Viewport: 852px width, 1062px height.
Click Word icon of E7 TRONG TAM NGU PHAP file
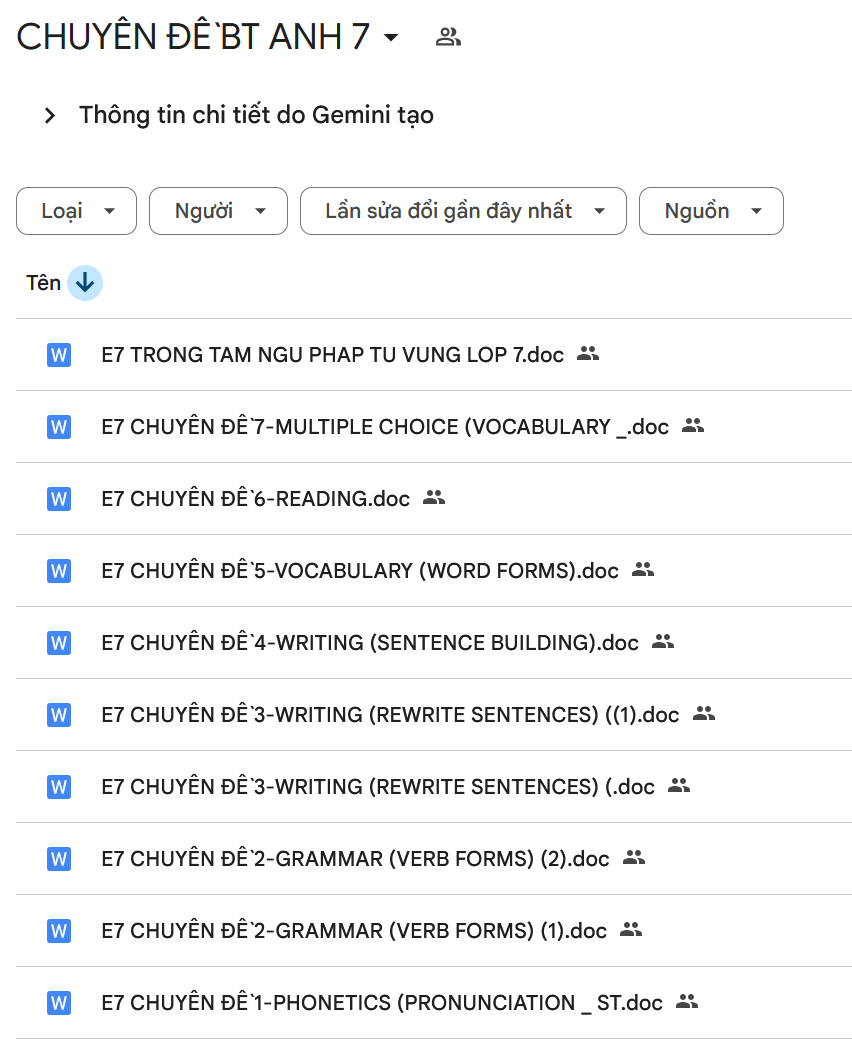[59, 355]
